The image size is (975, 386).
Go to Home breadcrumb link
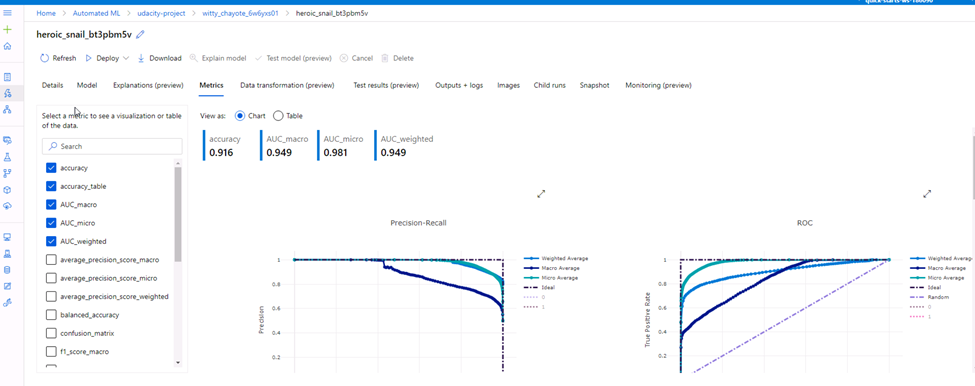click(45, 13)
